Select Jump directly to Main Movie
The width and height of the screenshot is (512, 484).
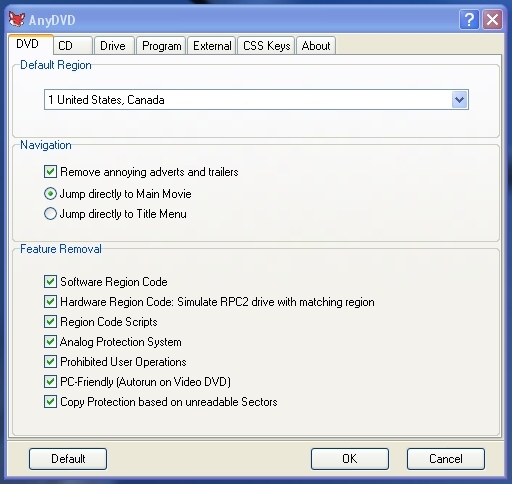[50, 194]
